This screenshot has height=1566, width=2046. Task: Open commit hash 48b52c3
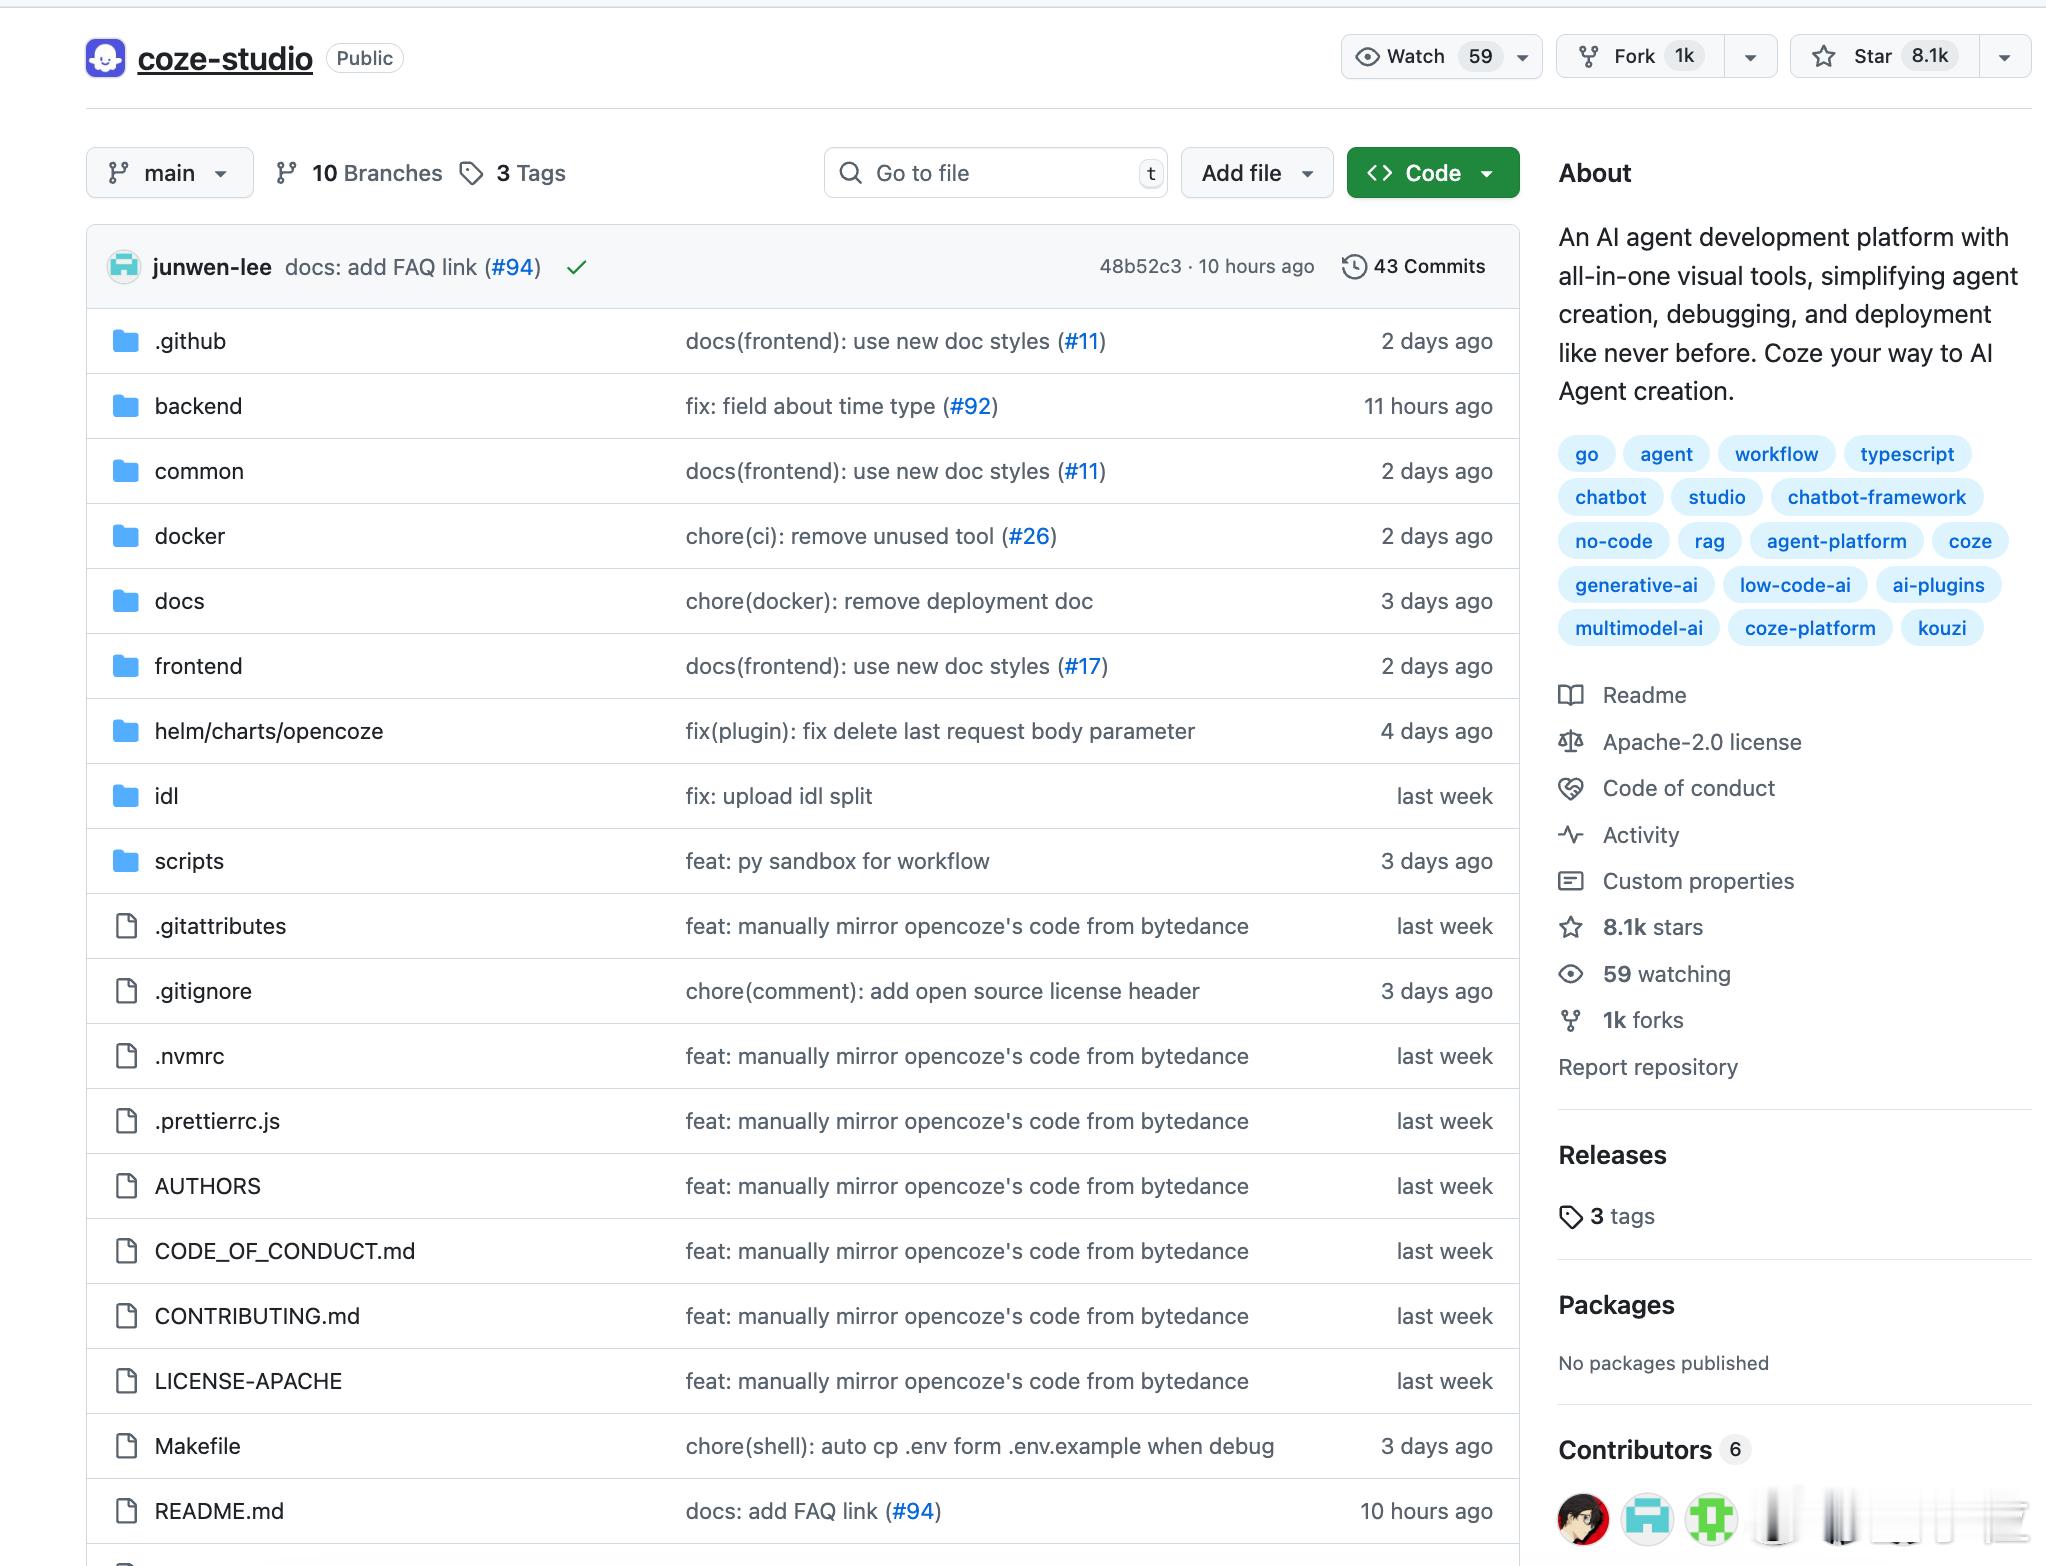[x=1140, y=266]
